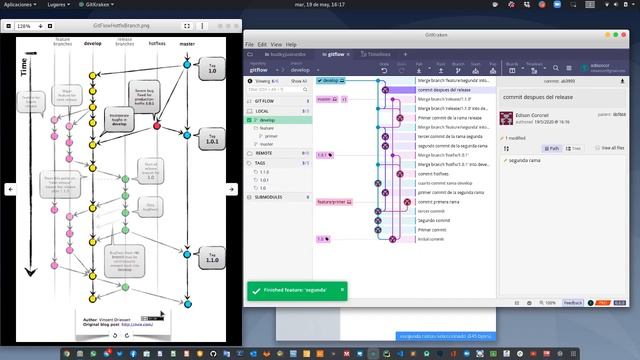
Task: Open the Timelines dropdown arrow
Action: (544, 68)
